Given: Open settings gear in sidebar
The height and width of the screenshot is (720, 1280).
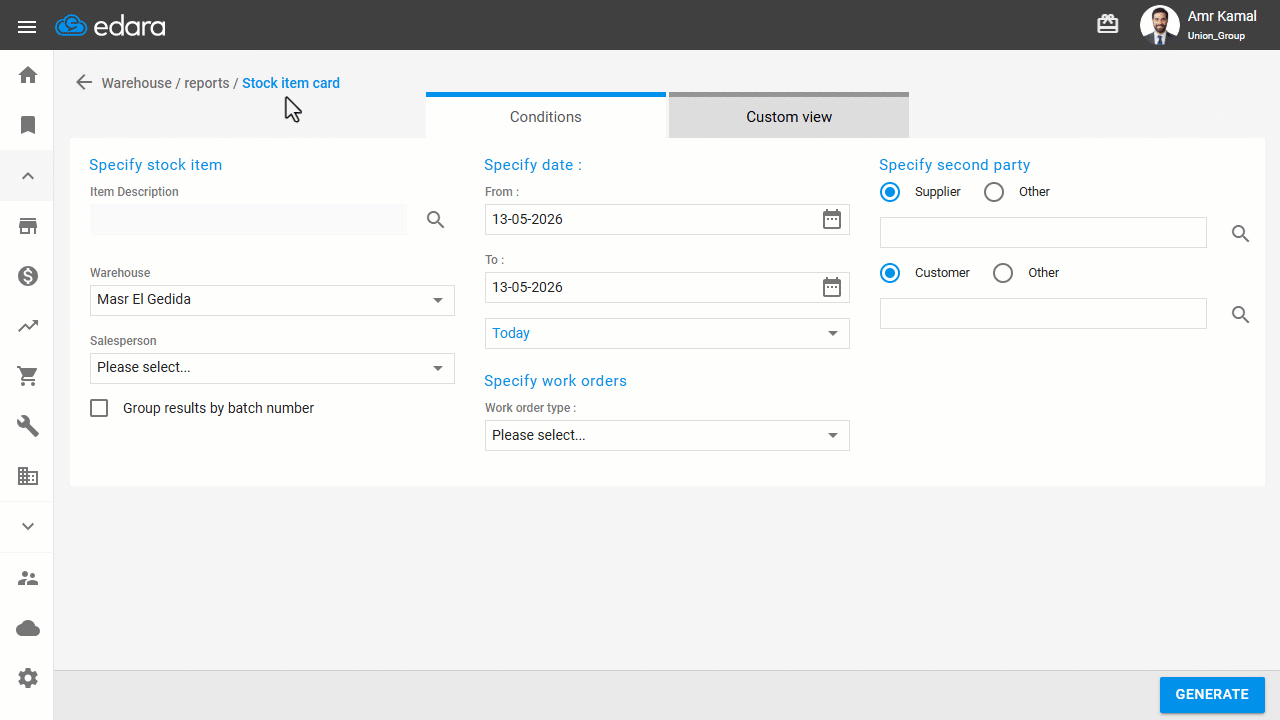Looking at the screenshot, I should [x=28, y=678].
